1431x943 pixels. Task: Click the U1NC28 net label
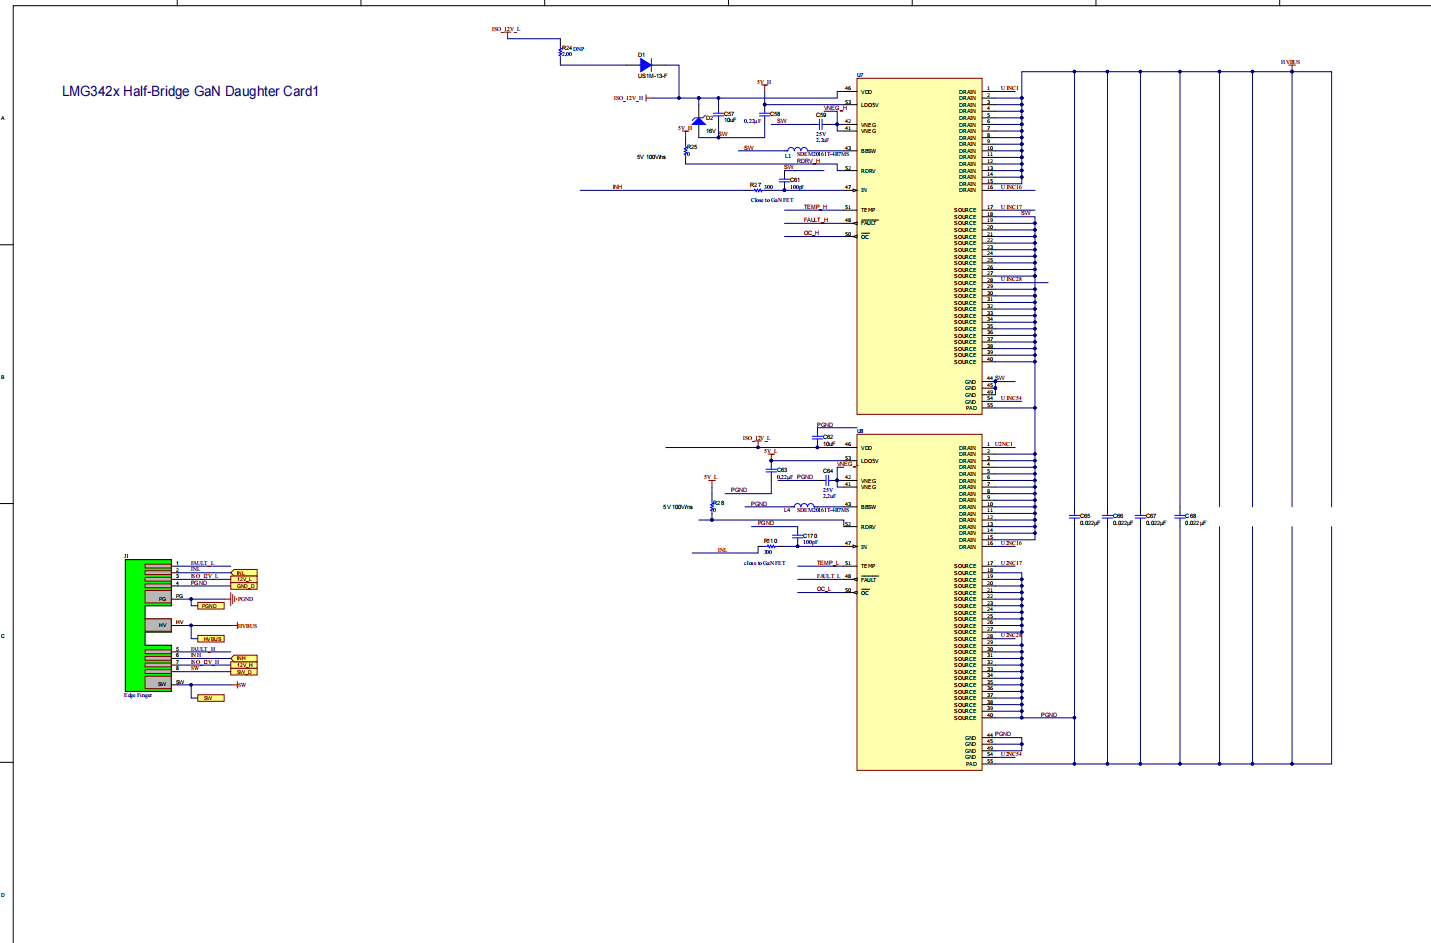(1011, 279)
